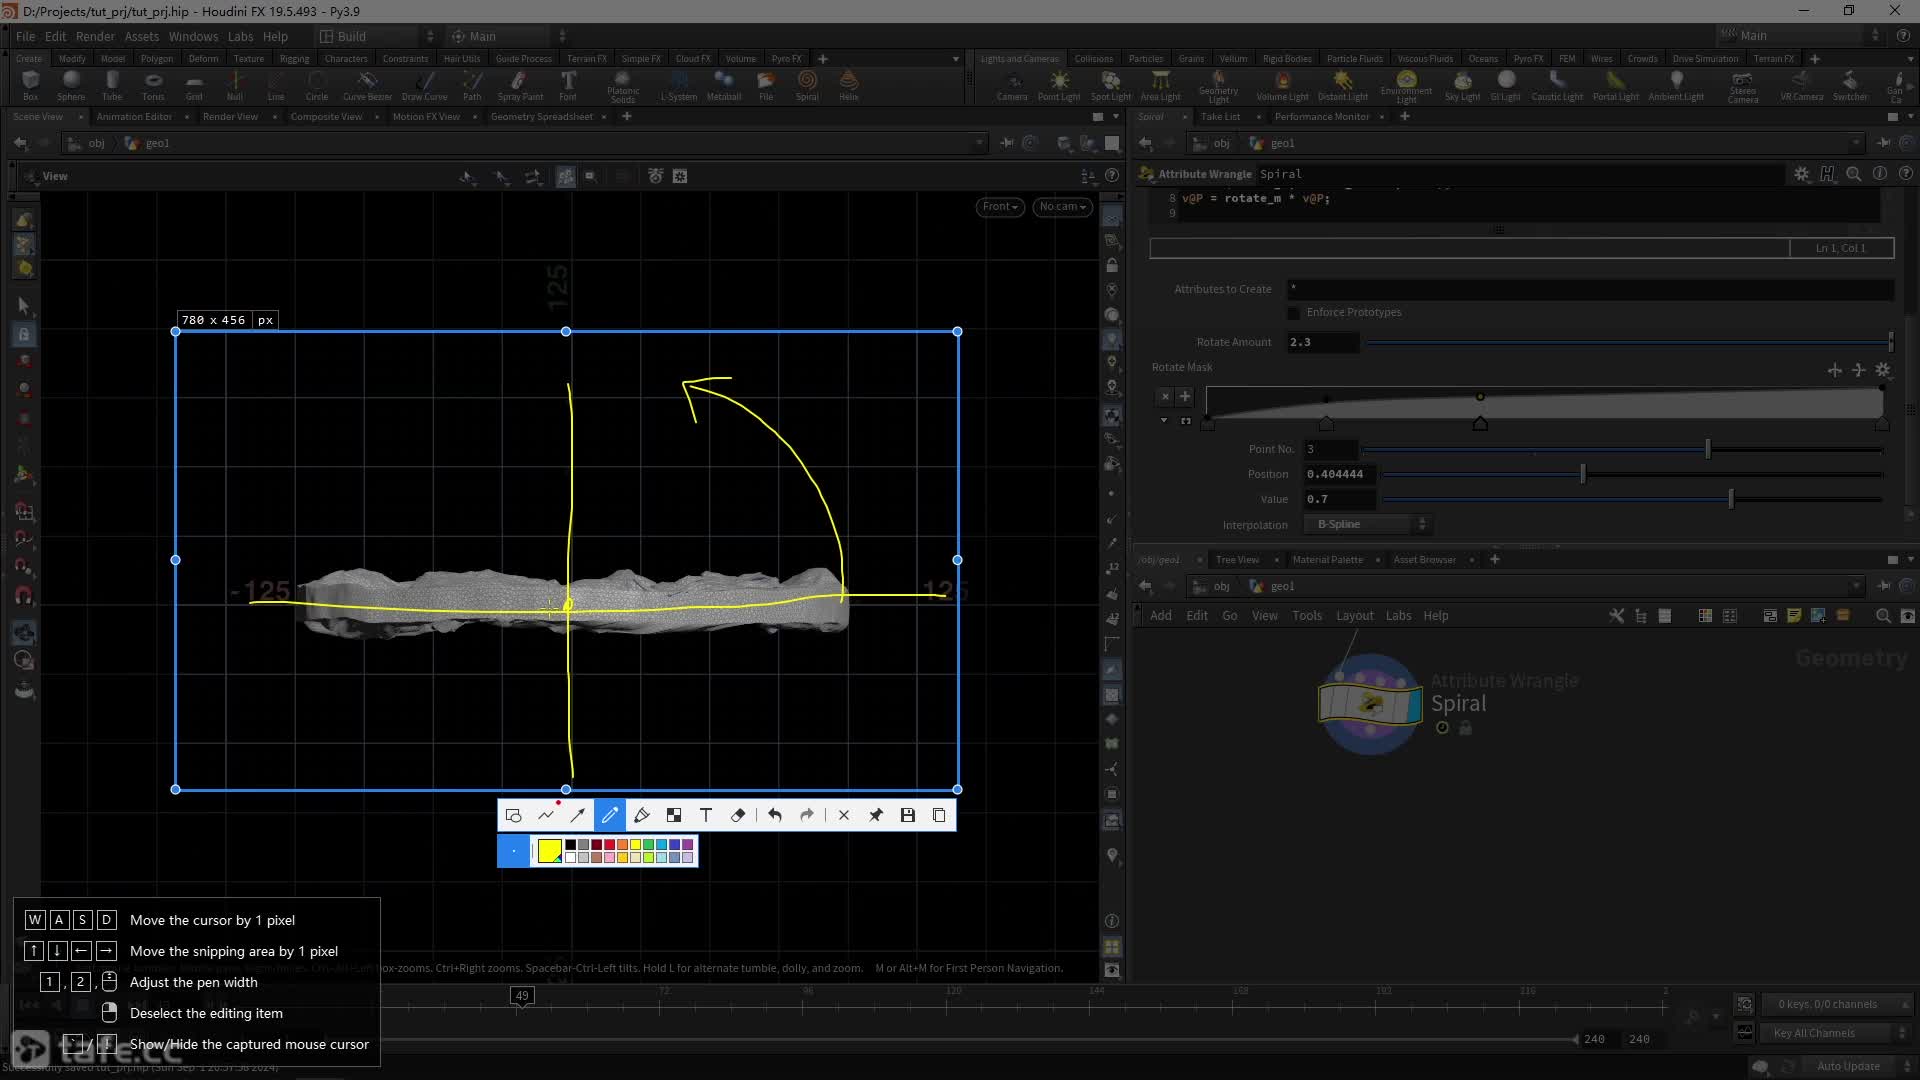Screen dimensions: 1920x1080
Task: Redo the annotation stroke
Action: click(807, 815)
